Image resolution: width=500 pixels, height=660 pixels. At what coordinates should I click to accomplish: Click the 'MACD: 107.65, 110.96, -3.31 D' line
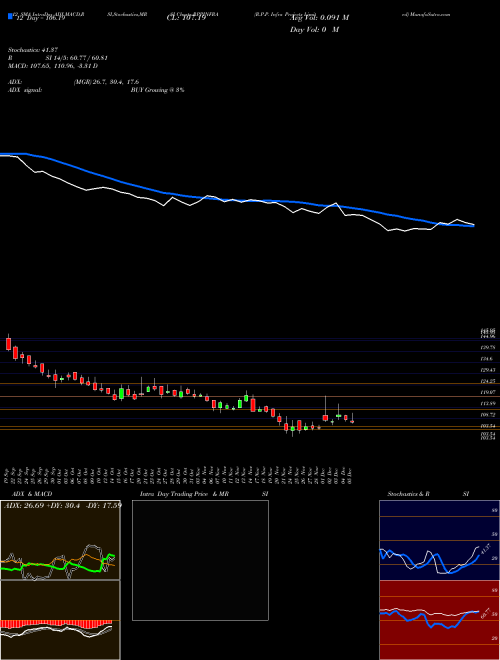click(53, 66)
